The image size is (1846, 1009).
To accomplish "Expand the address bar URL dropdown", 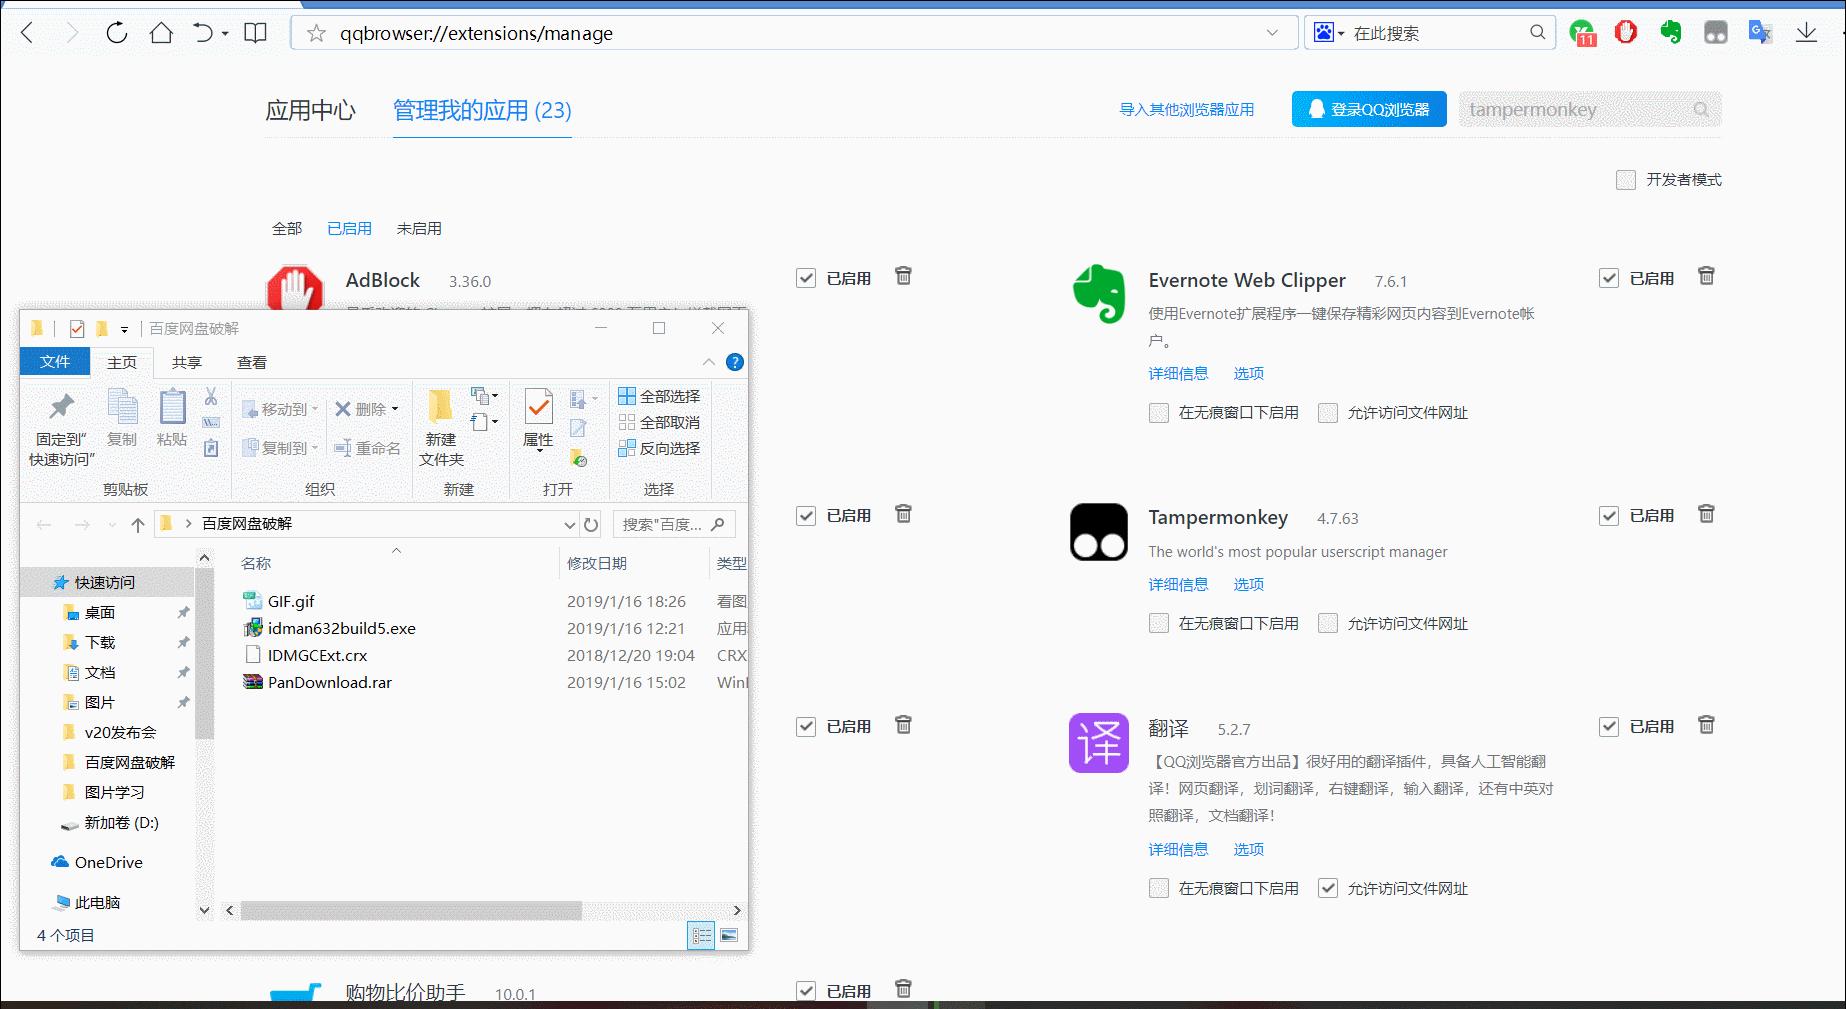I will point(1272,33).
